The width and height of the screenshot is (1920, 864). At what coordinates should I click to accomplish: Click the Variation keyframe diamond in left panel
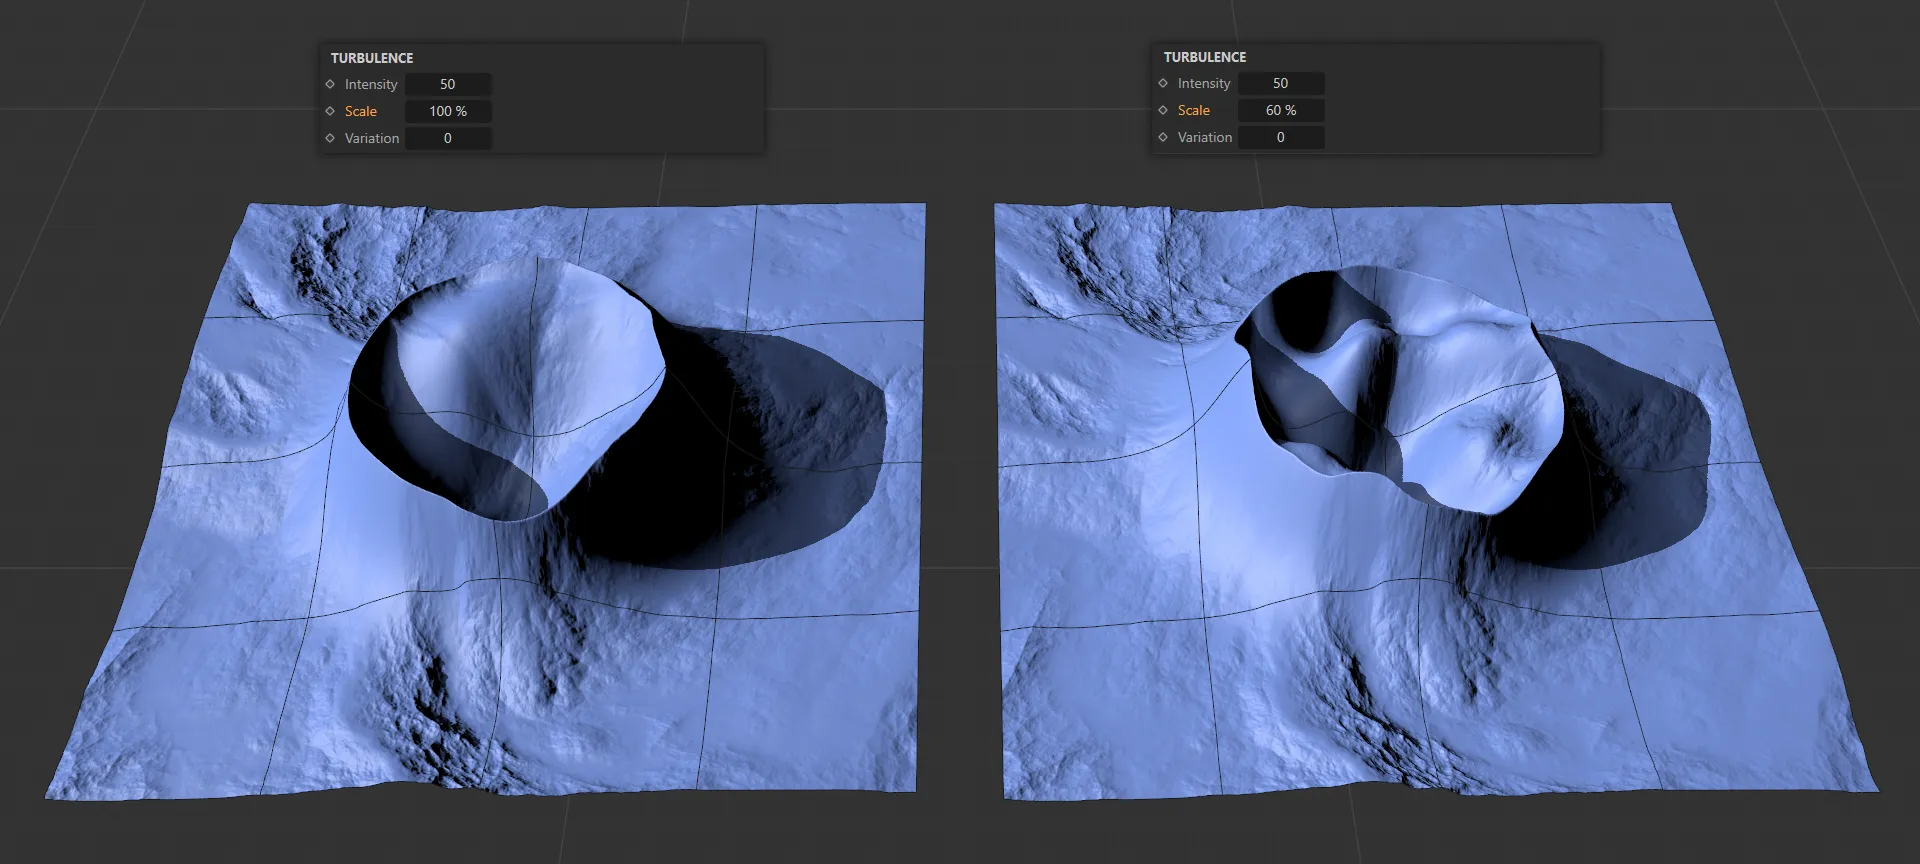330,138
